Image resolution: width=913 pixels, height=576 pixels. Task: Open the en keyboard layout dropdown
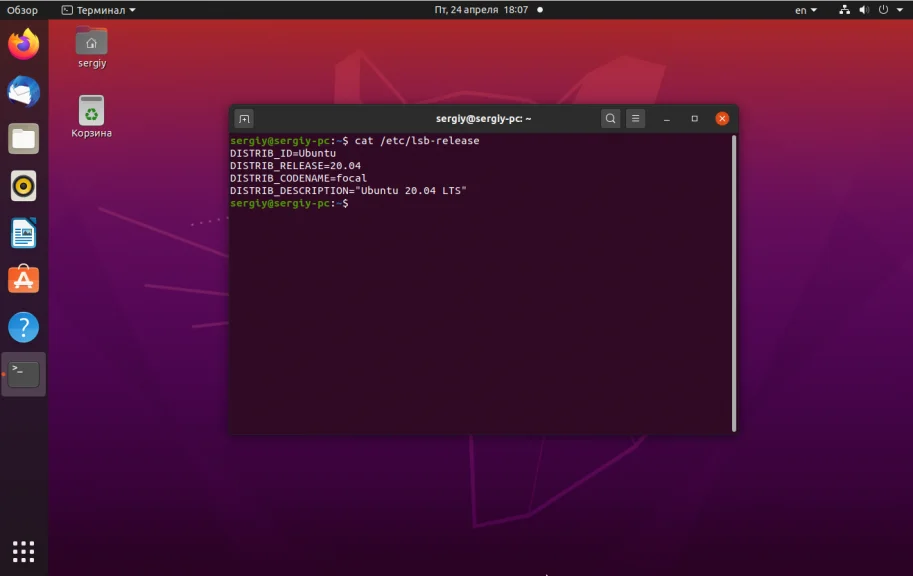coord(805,10)
